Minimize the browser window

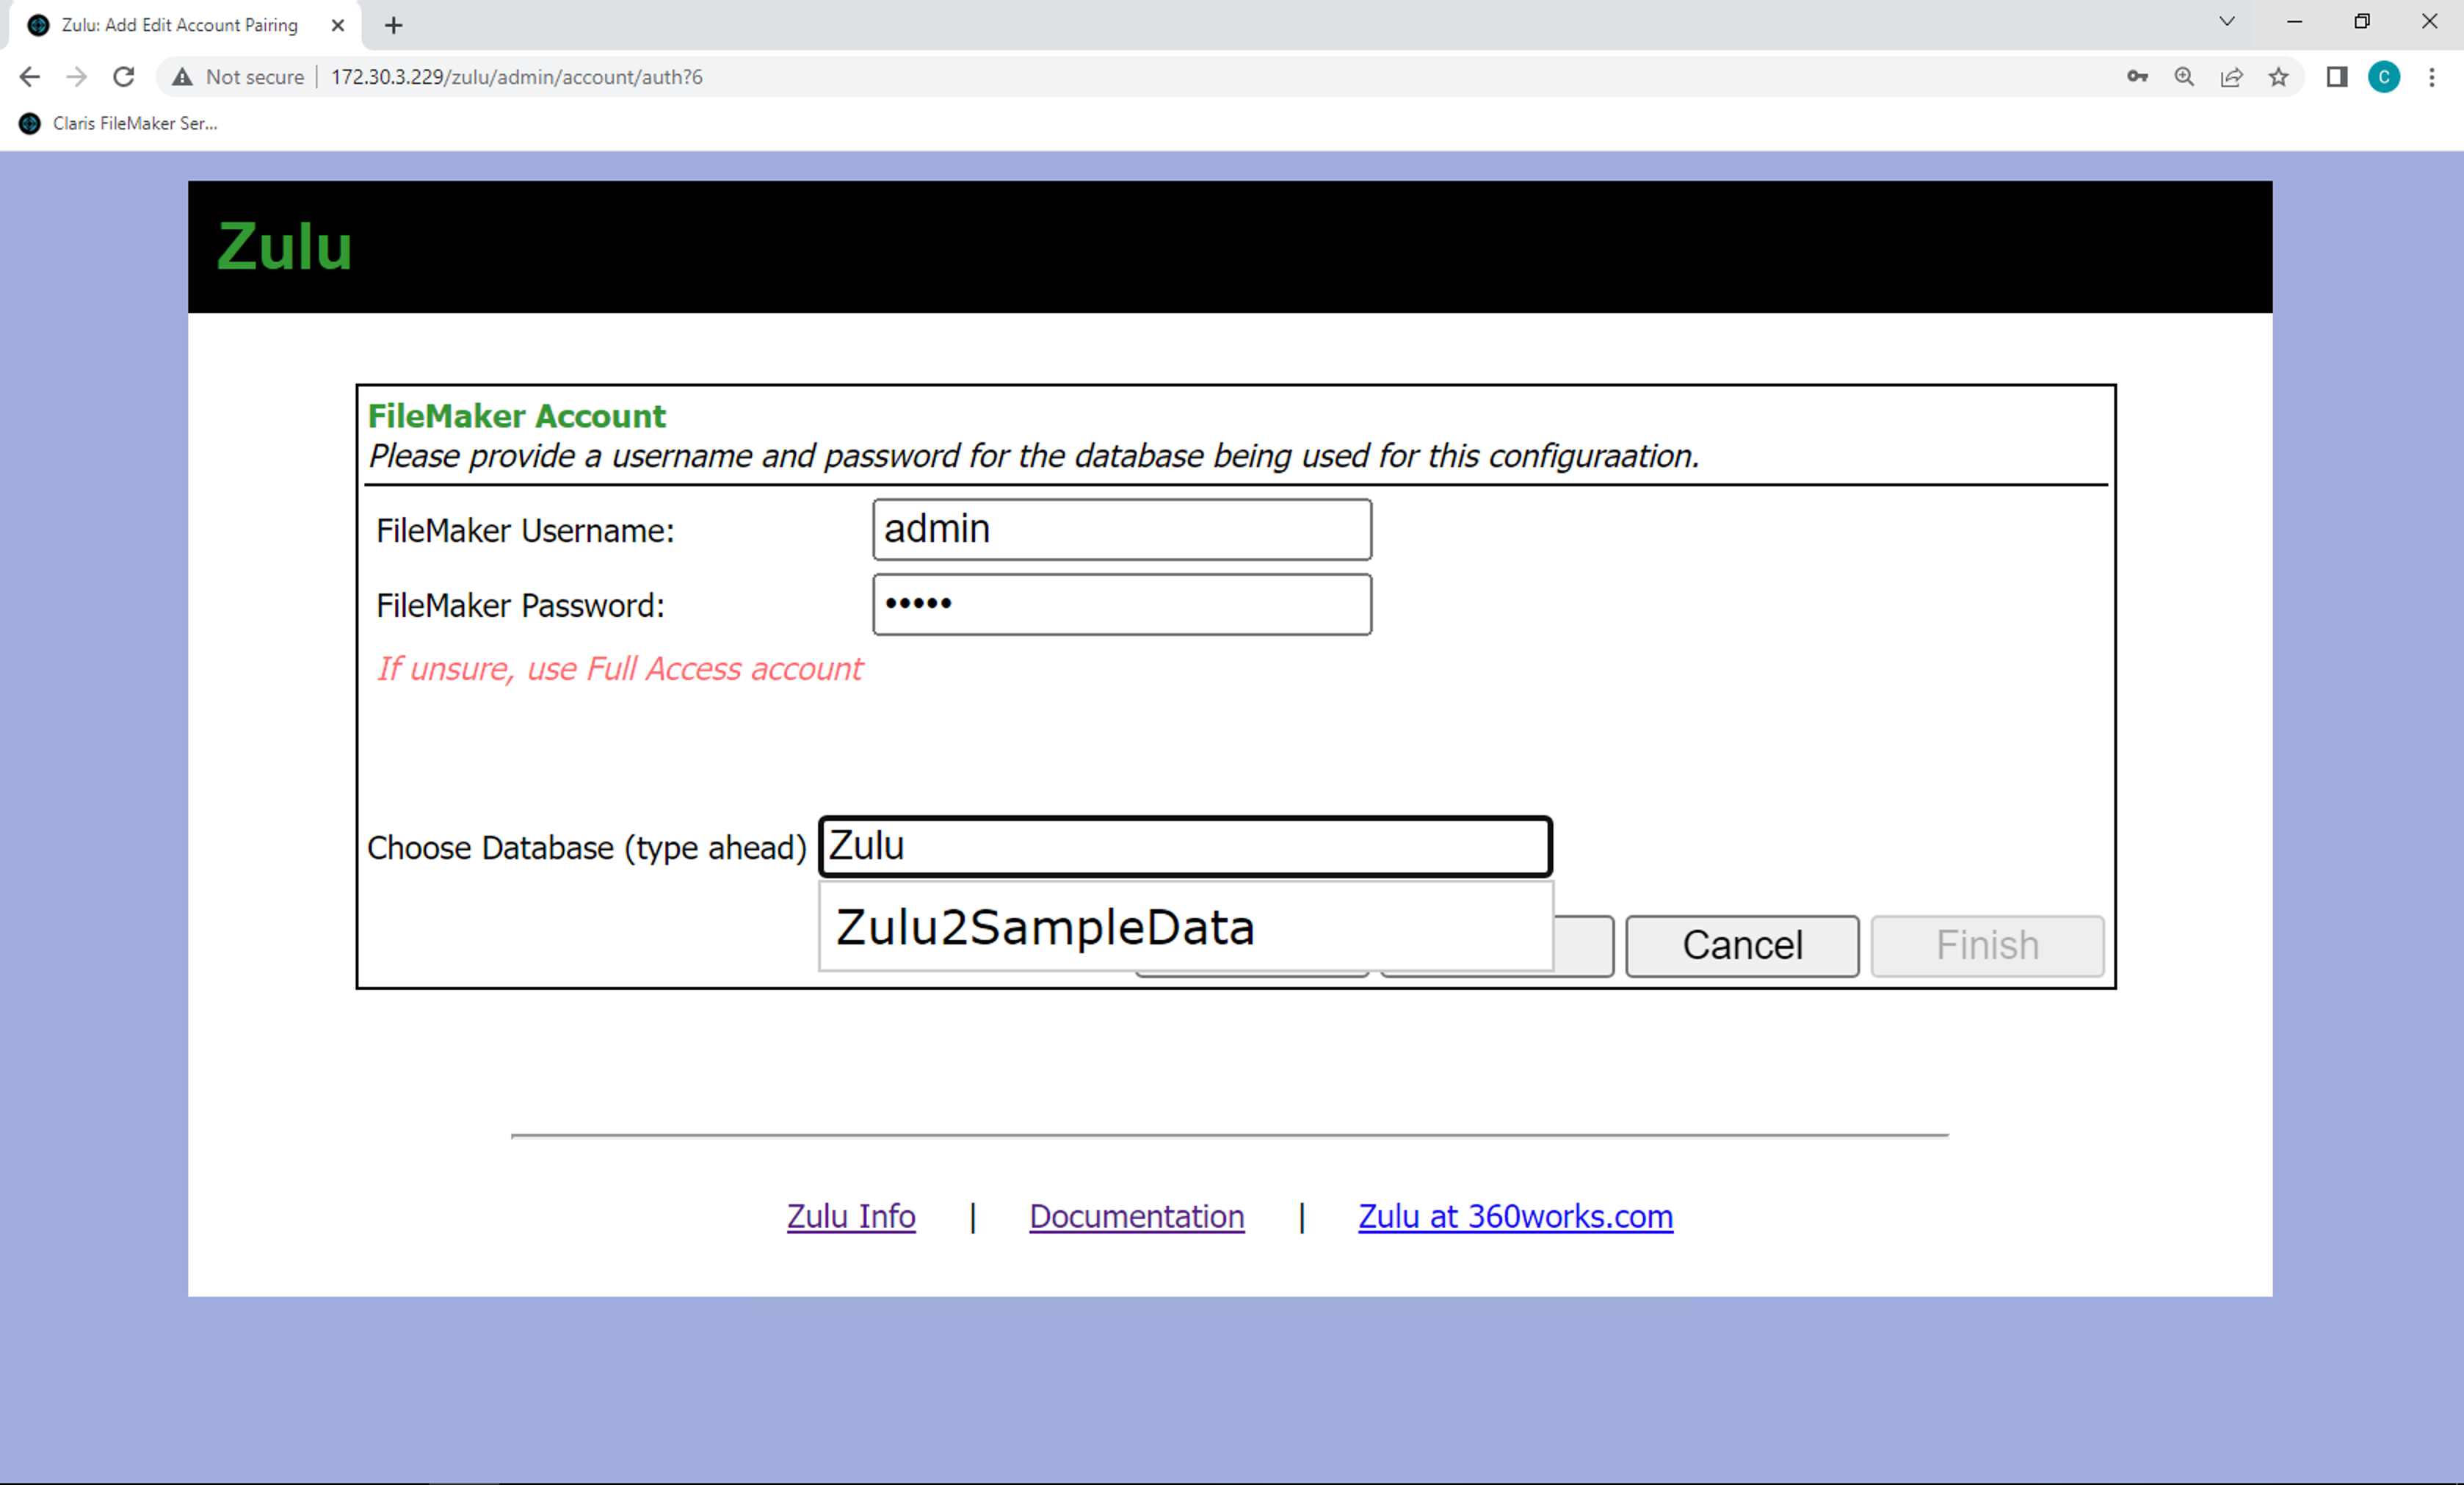pyautogui.click(x=2295, y=21)
